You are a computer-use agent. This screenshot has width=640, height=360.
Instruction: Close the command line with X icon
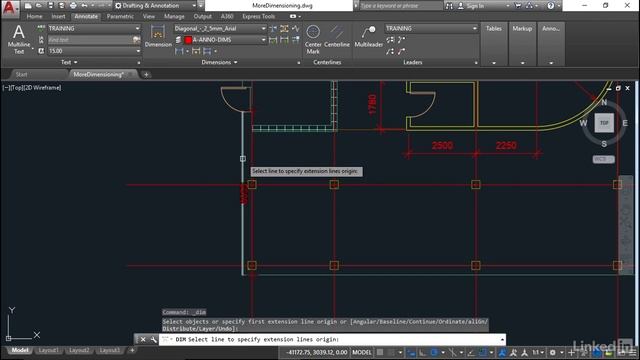pyautogui.click(x=143, y=339)
